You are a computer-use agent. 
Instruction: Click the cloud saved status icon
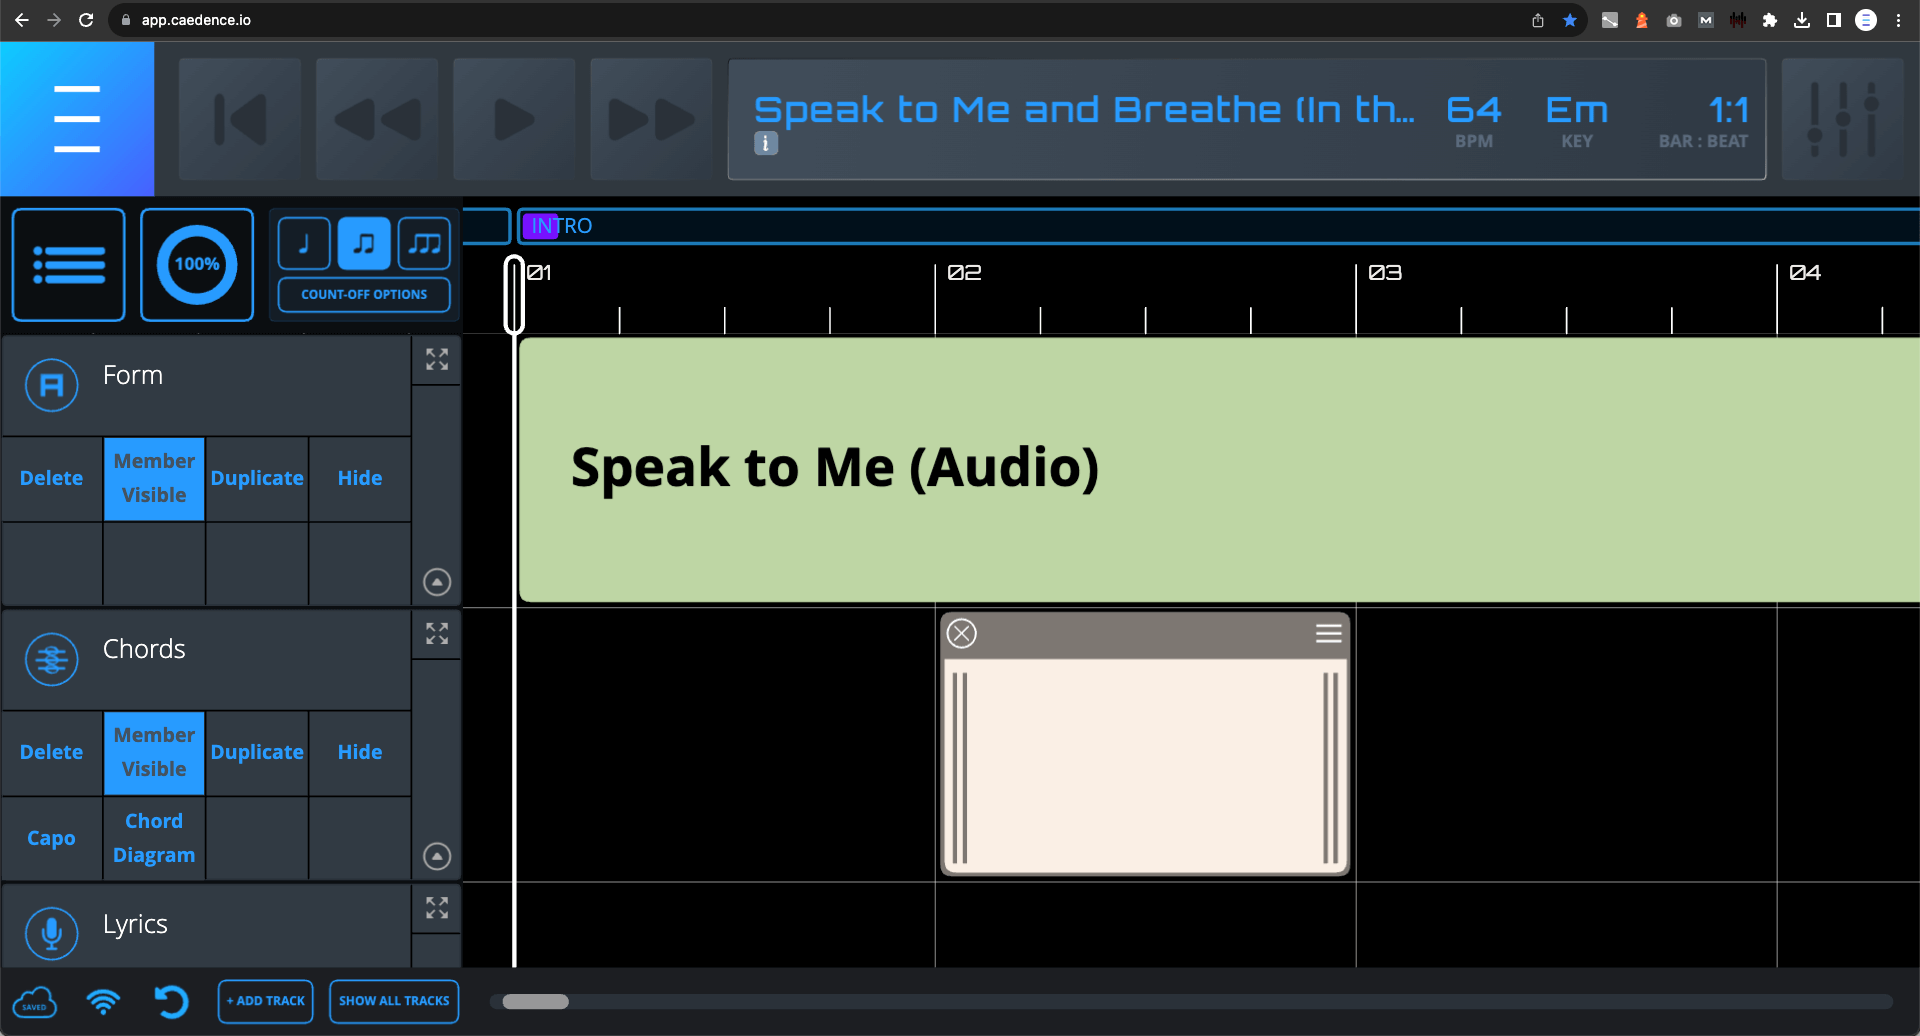(34, 1001)
